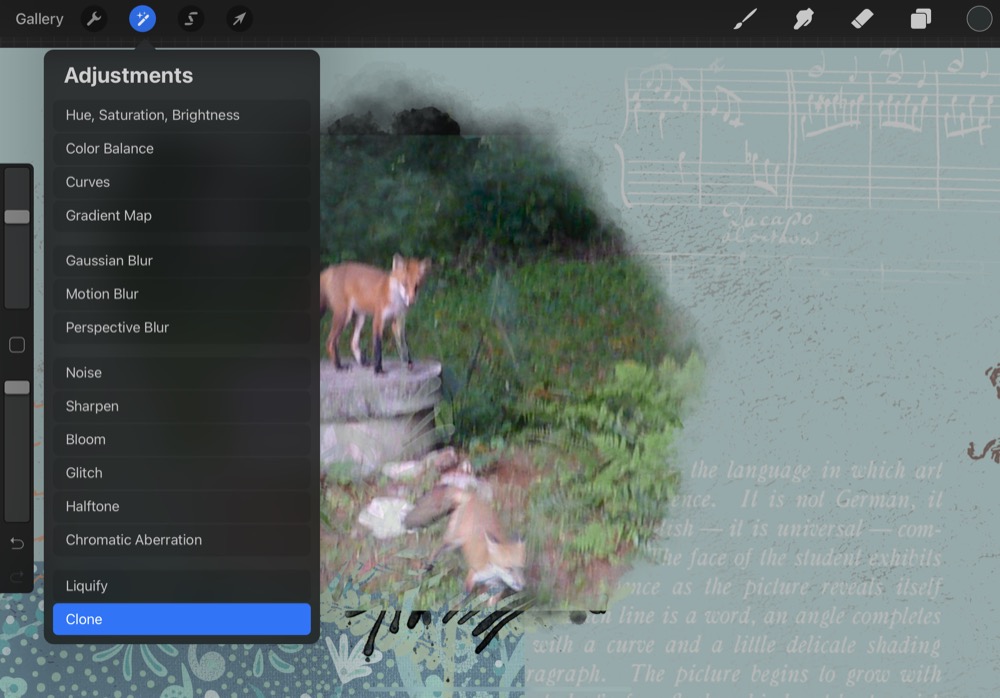The image size is (1000, 698).
Task: Tap the redo arrow in sidebar
Action: (x=17, y=577)
